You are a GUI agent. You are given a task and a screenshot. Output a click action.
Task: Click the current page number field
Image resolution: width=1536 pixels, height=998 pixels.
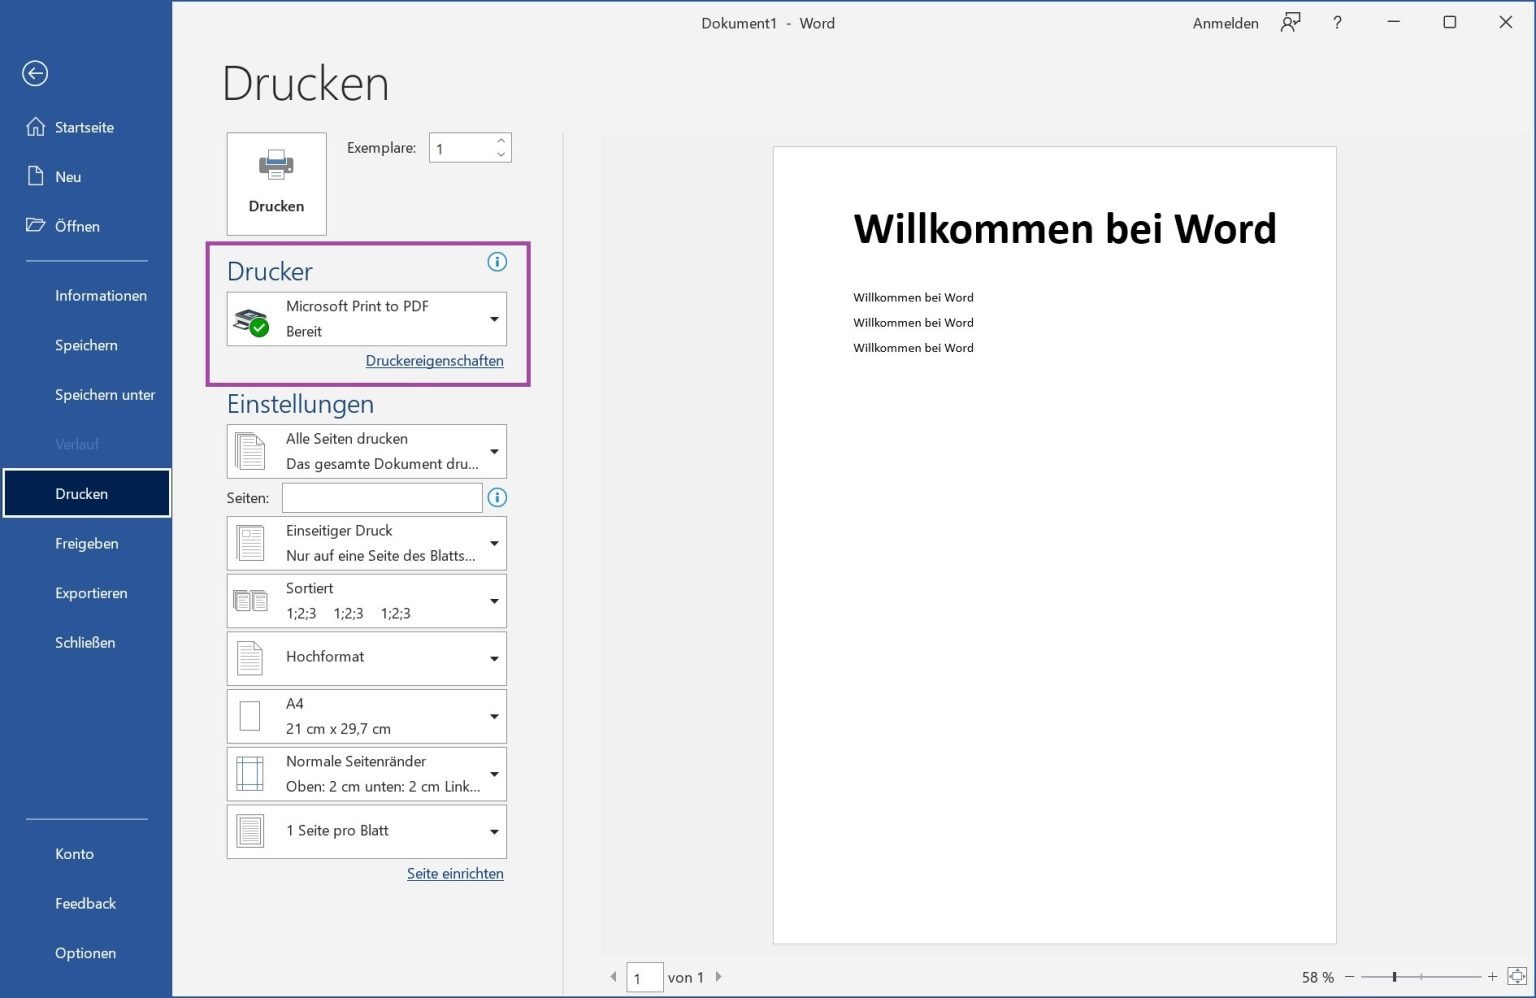pyautogui.click(x=645, y=977)
